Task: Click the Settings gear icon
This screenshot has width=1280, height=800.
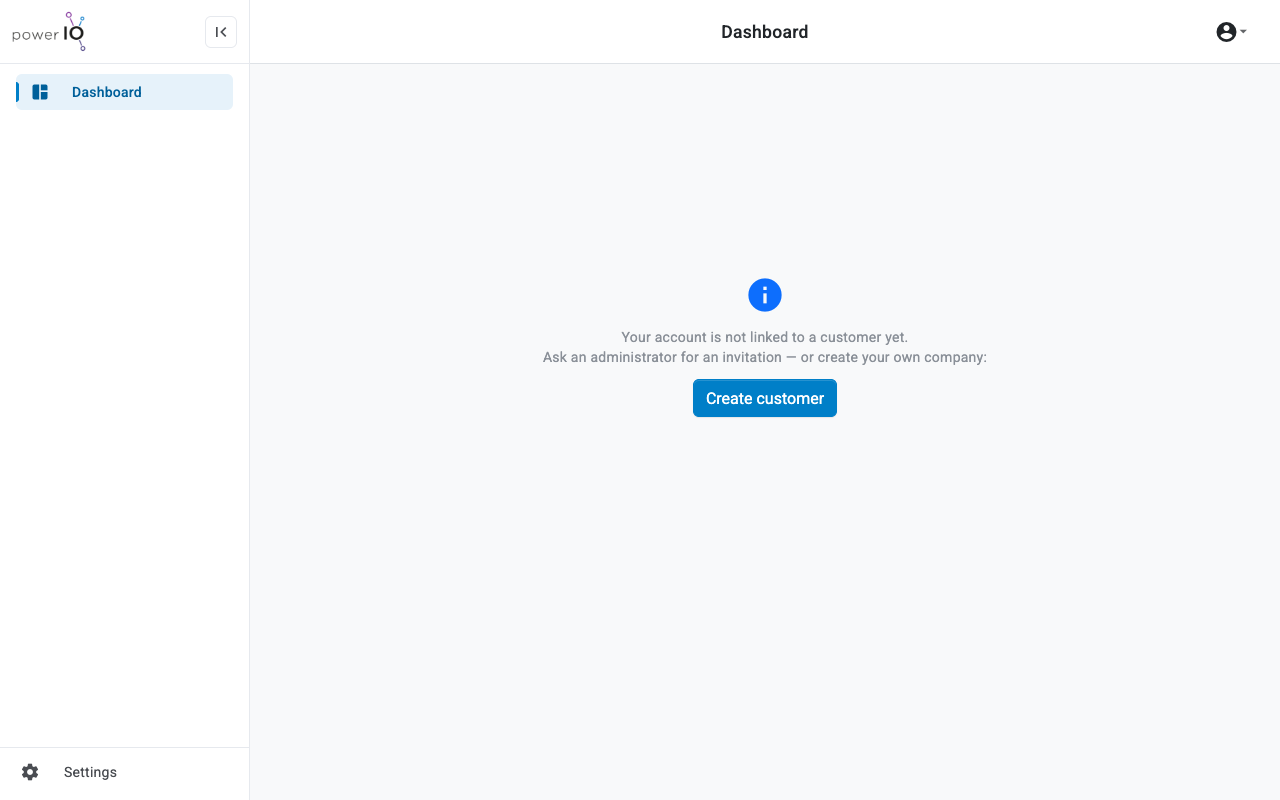Action: coord(30,772)
